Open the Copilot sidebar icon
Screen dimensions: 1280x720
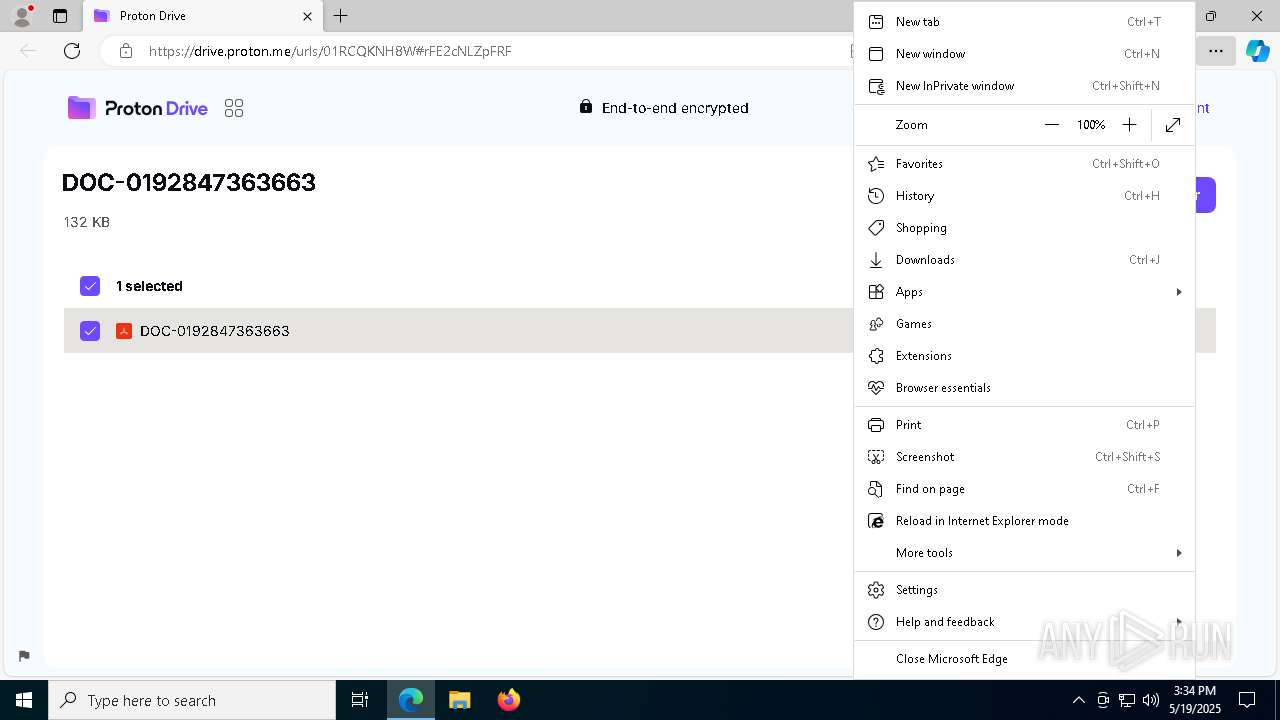1257,51
